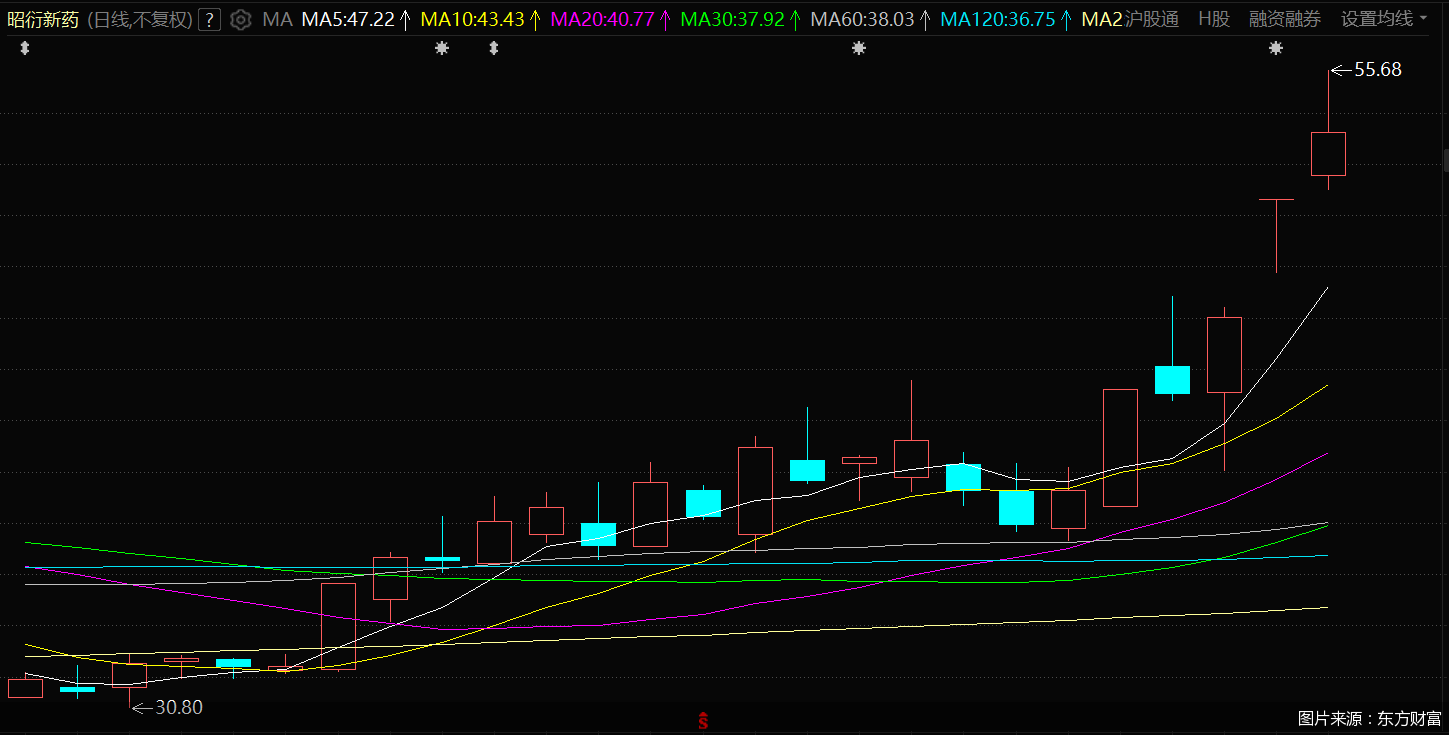The image size is (1449, 735).
Task: Click the up-down arrow marker under the stock name
Action: (25, 48)
